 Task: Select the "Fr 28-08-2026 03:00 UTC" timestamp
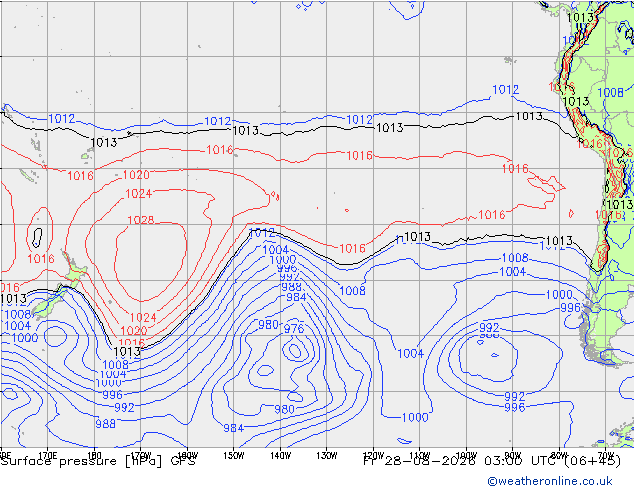(x=461, y=461)
